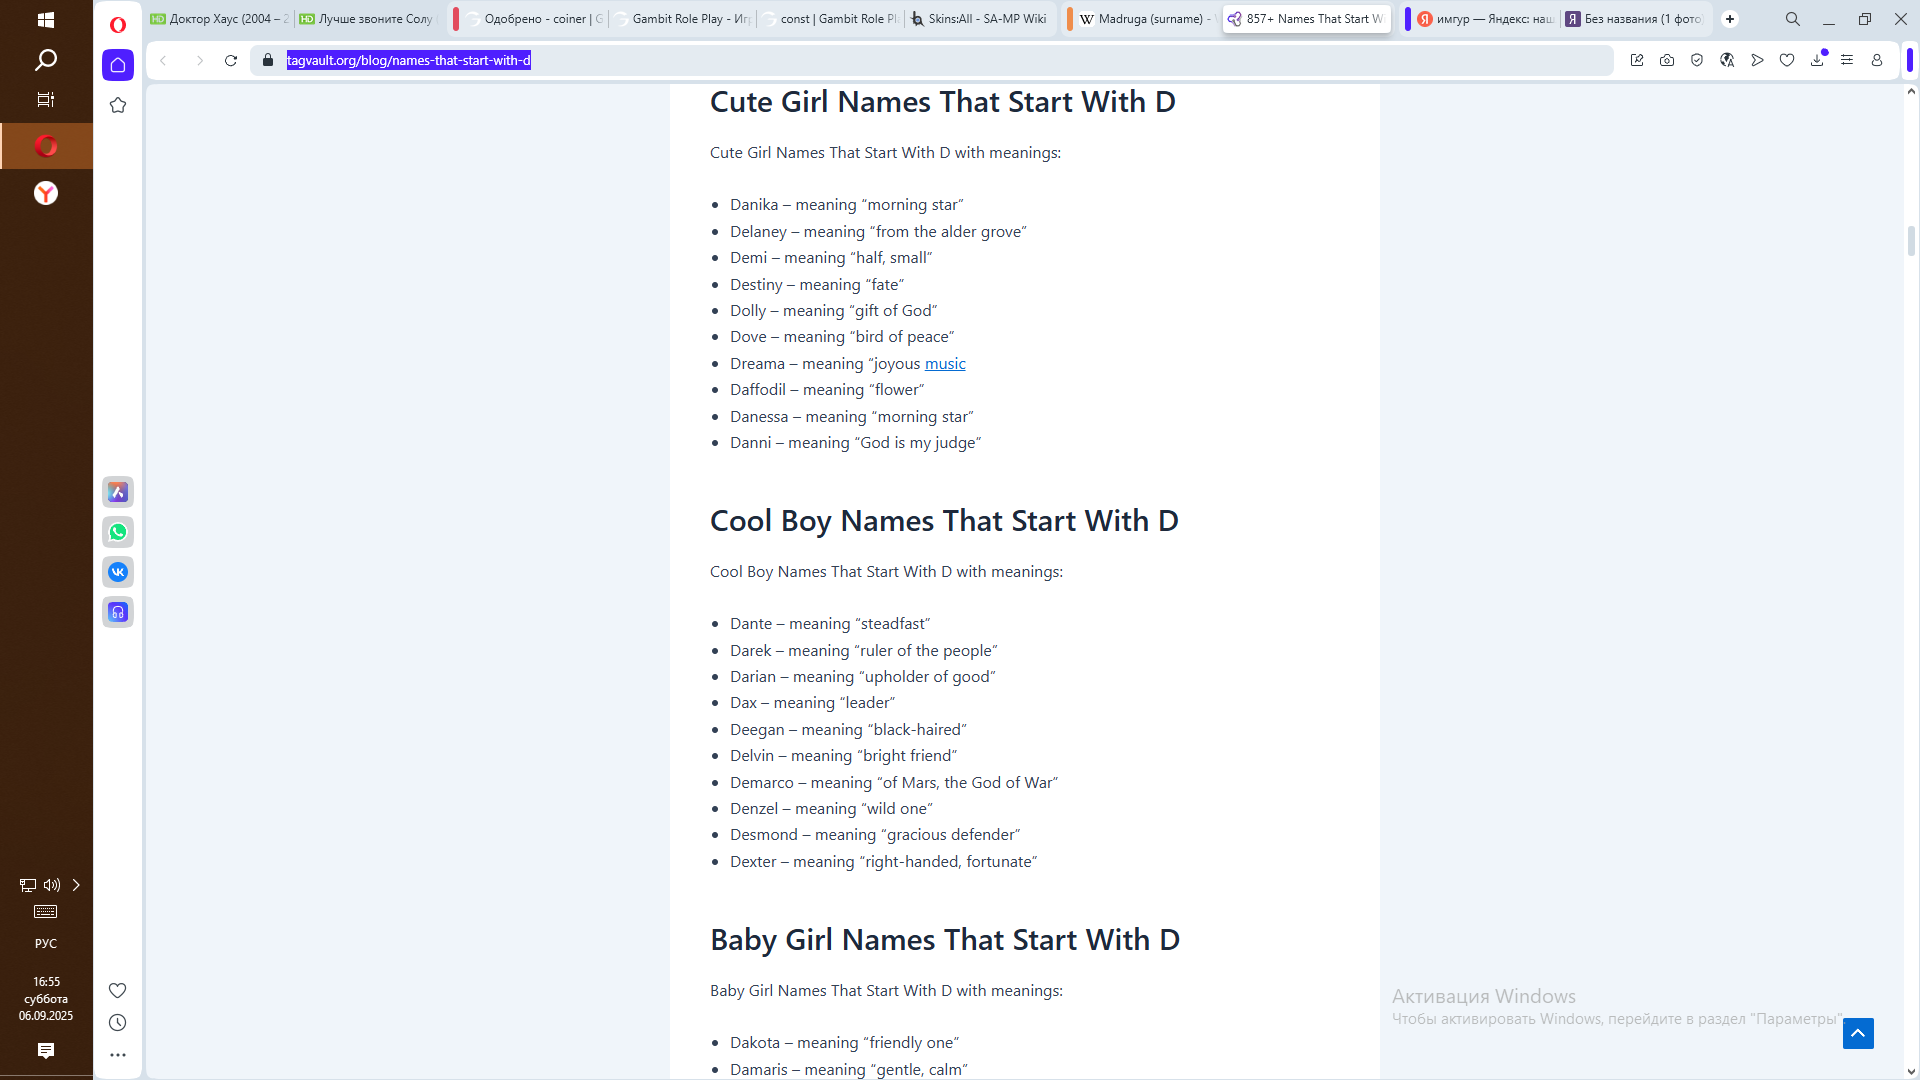
Task: Switch to the Skins:All SA-MP Wiki tab
Action: (980, 19)
